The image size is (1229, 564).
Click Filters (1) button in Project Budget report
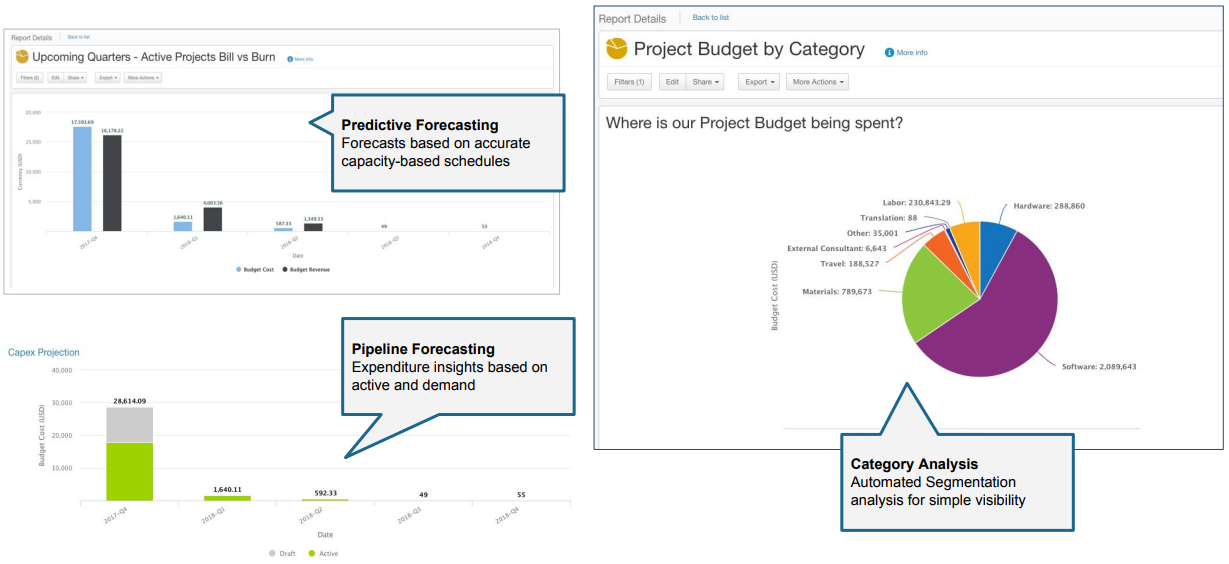[x=630, y=82]
